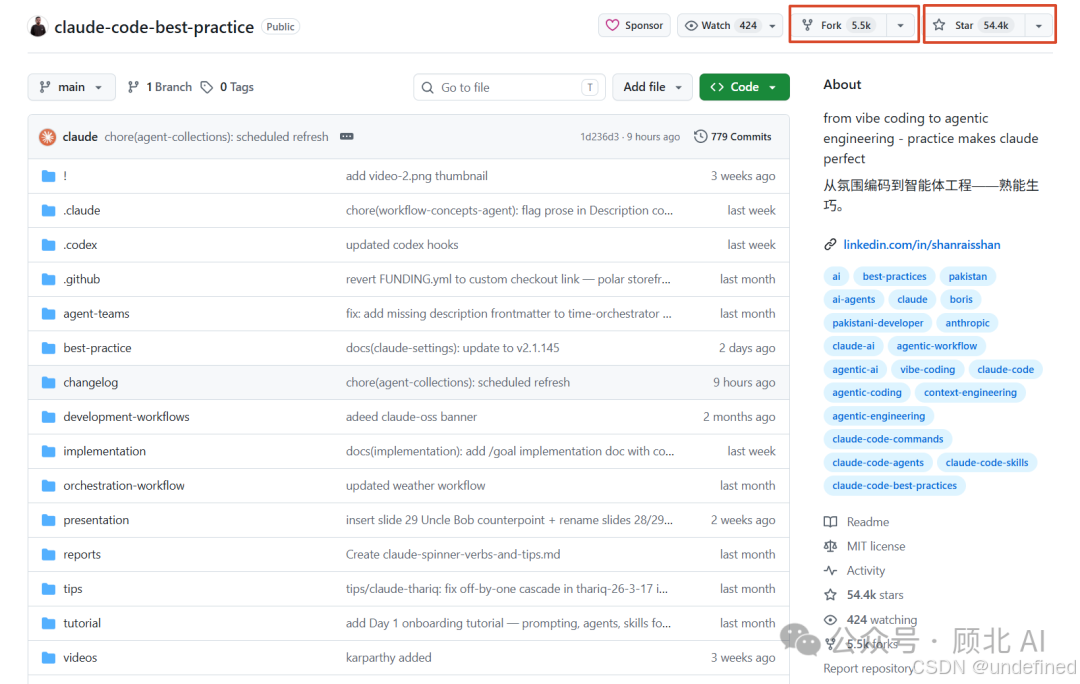This screenshot has height=684, width=1080.
Task: Click the Watch eye icon
Action: point(691,25)
